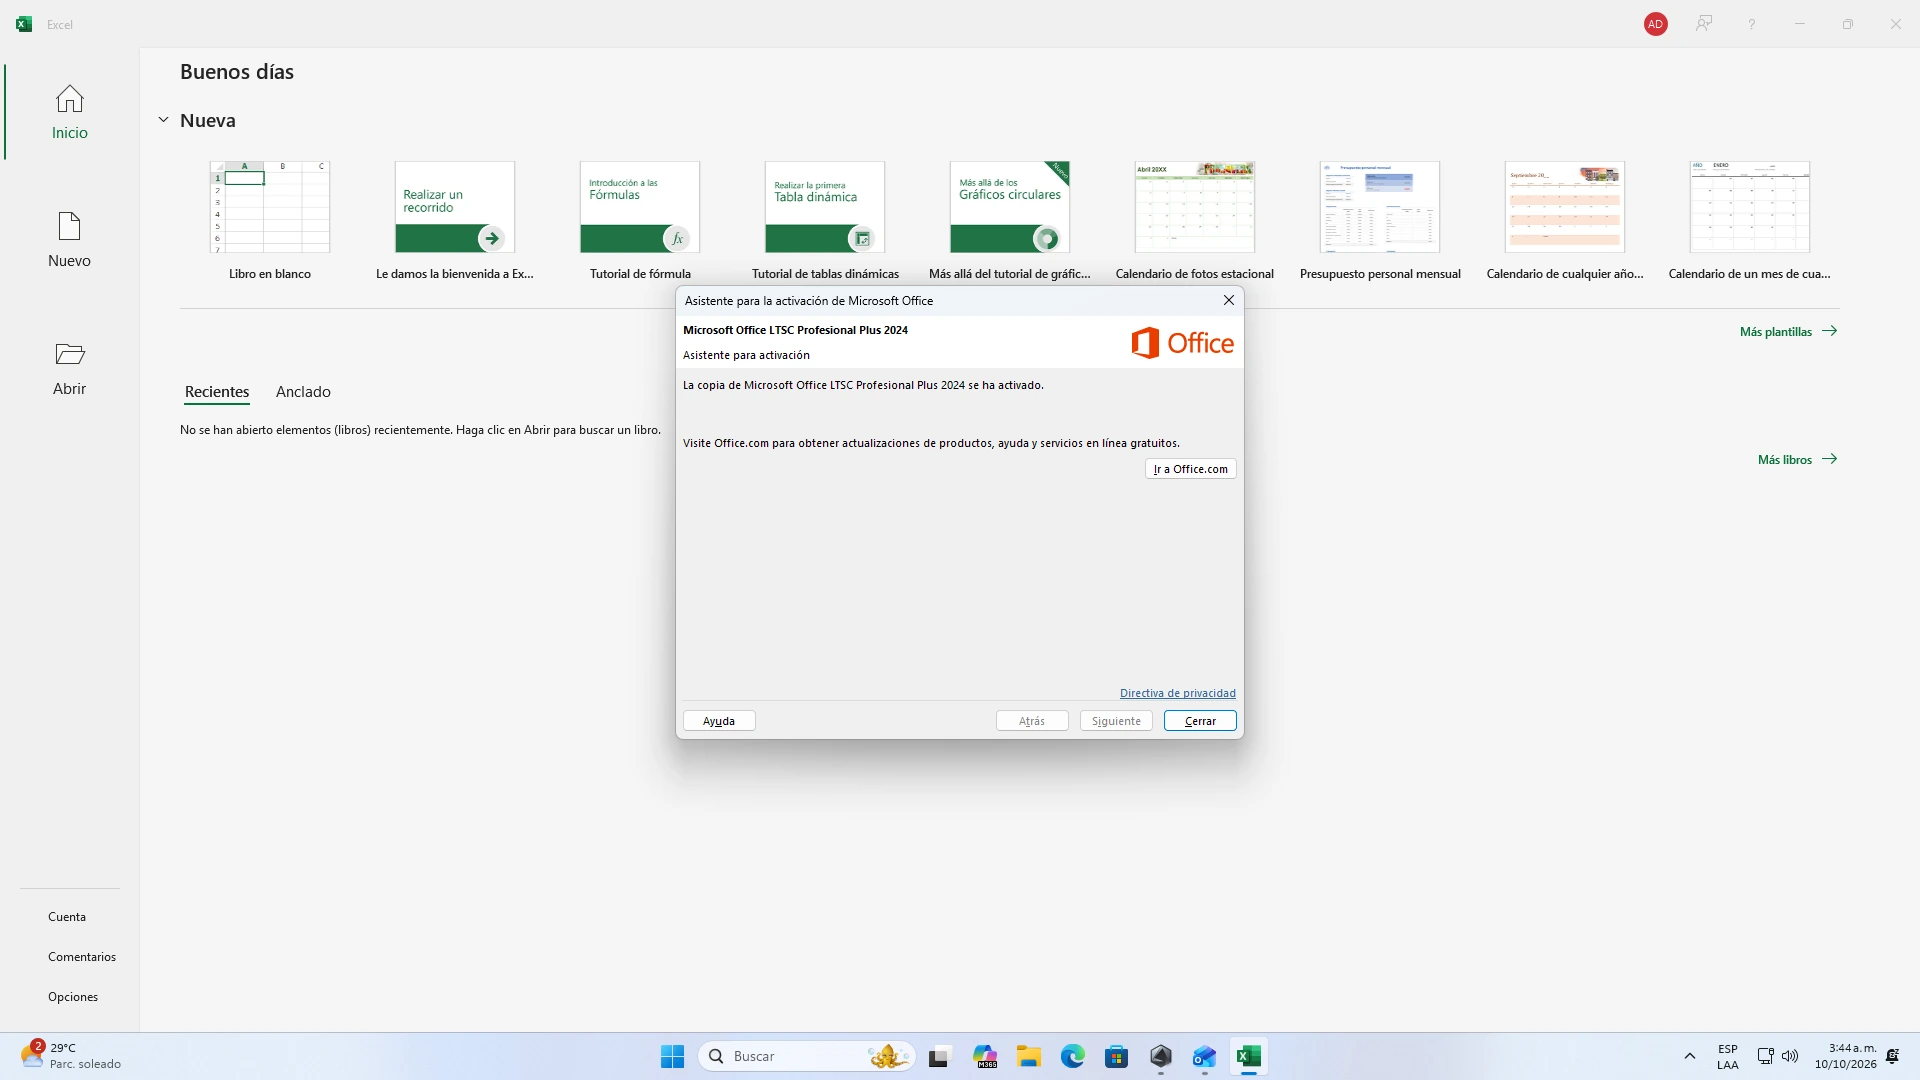Click the ESP LAA language indicator
Image resolution: width=1920 pixels, height=1080 pixels.
tap(1727, 1056)
